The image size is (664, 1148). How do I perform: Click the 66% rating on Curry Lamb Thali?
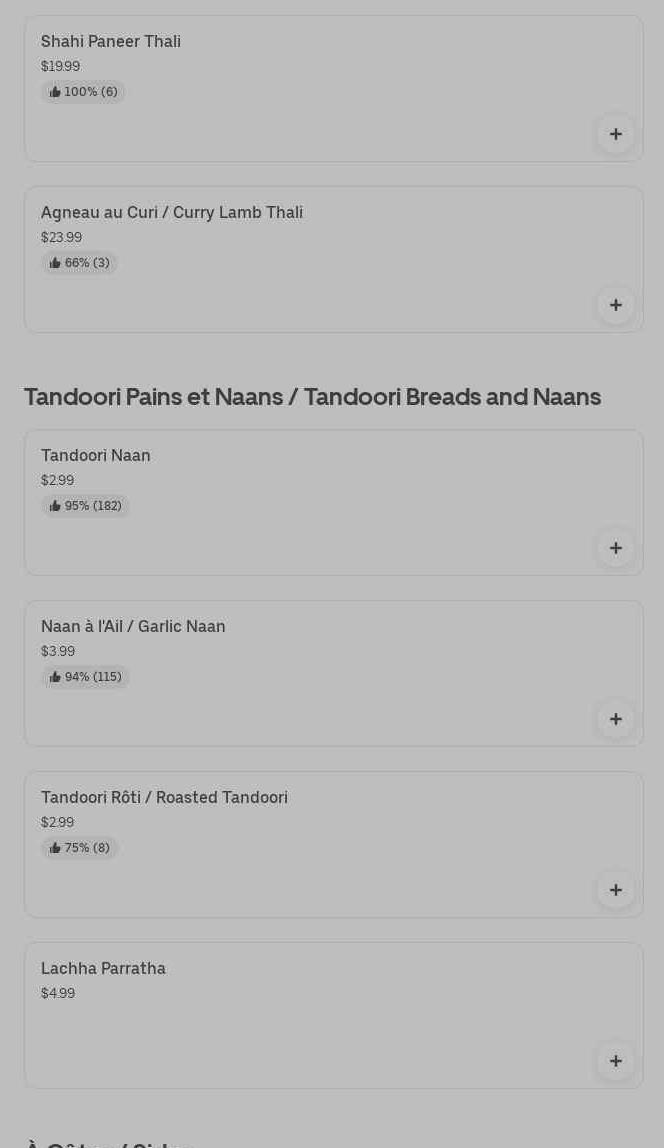pos(79,263)
